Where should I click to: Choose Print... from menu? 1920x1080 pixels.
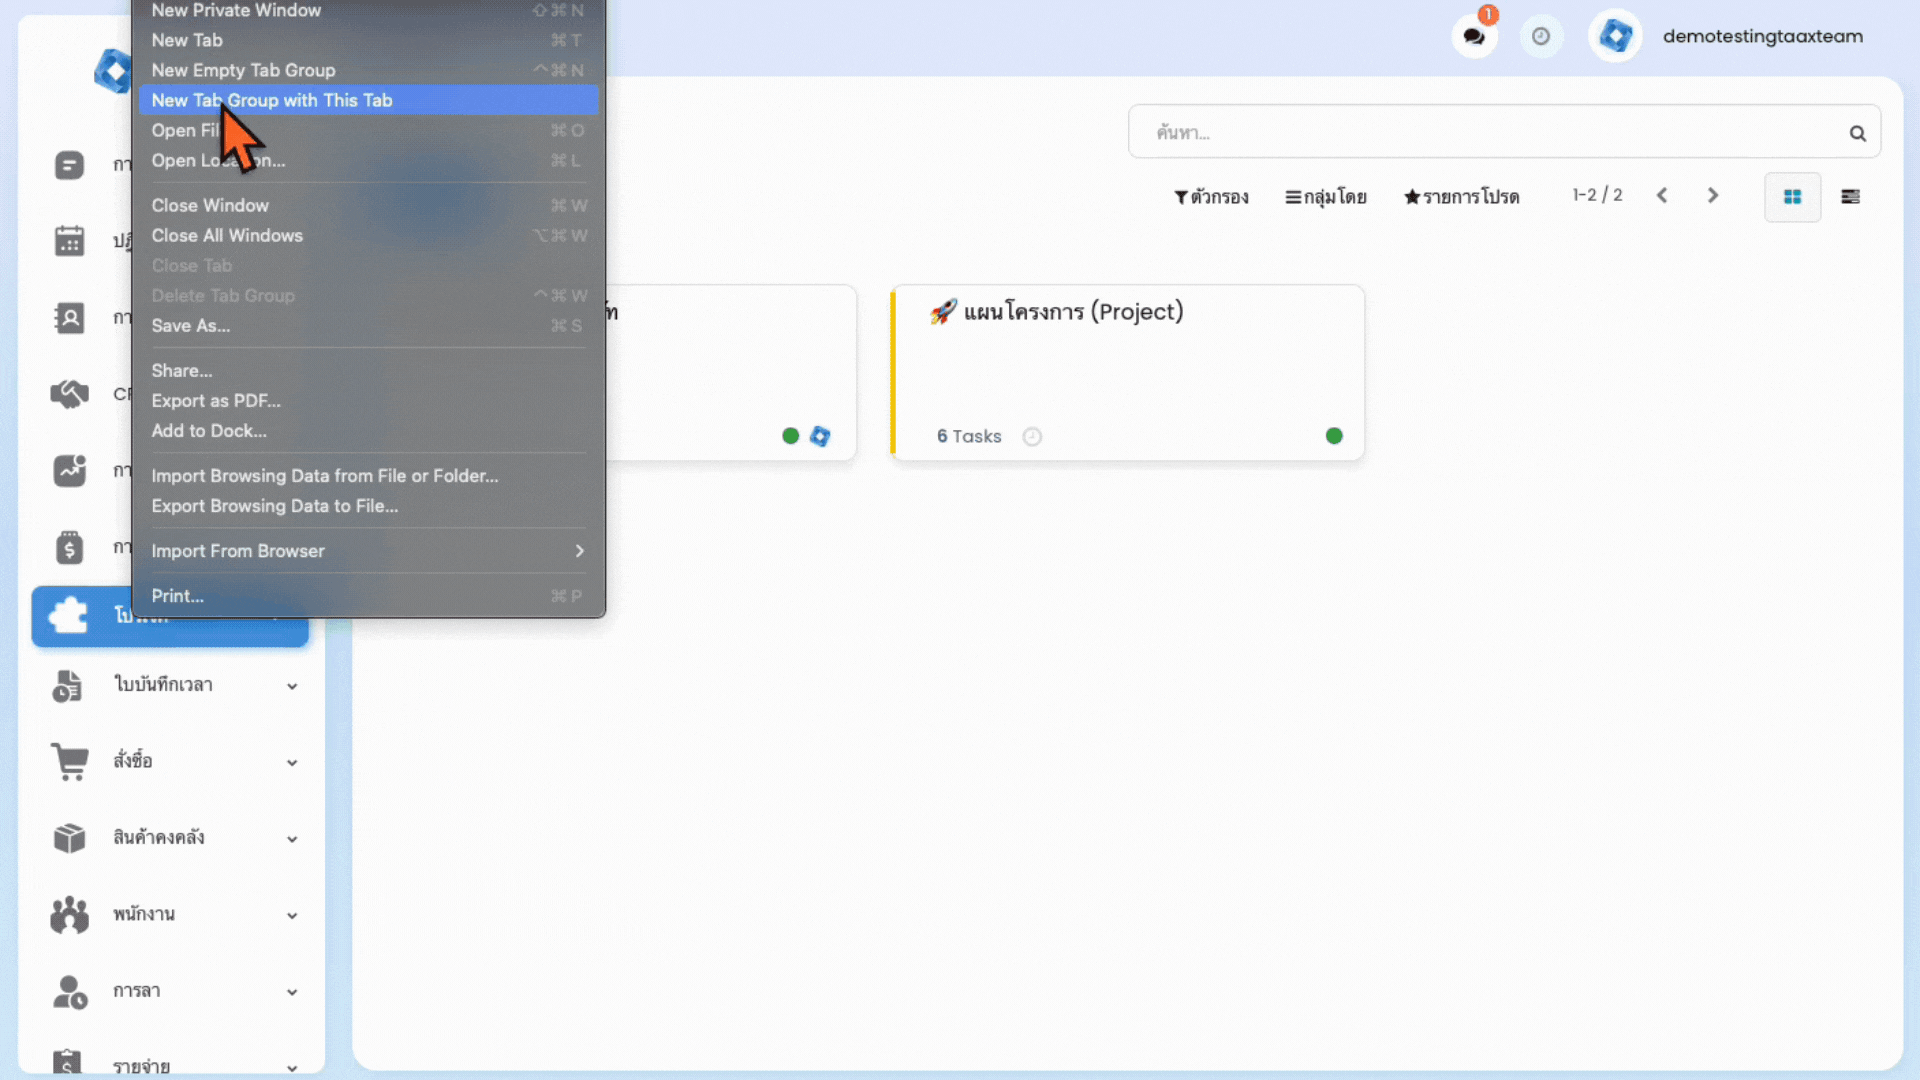368,595
